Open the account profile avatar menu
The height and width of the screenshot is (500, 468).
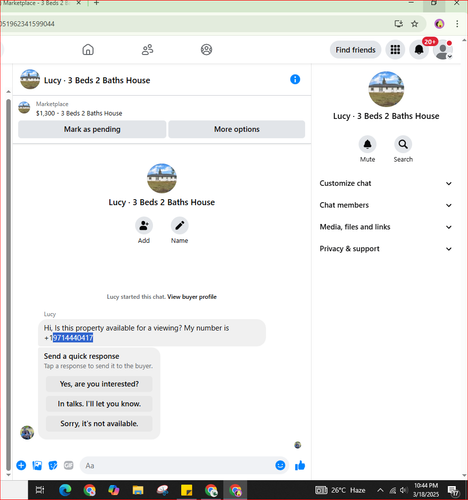(443, 50)
